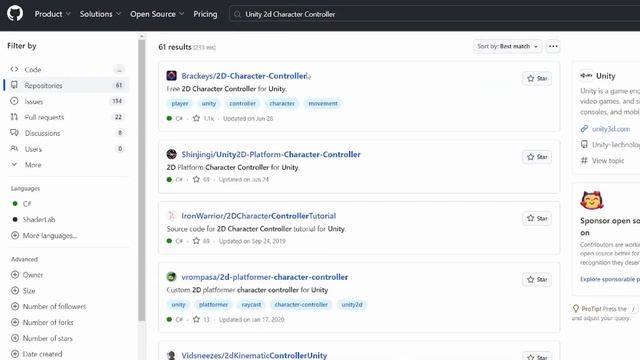Star the Shinjingi Unity2D-Platform repo

537,157
